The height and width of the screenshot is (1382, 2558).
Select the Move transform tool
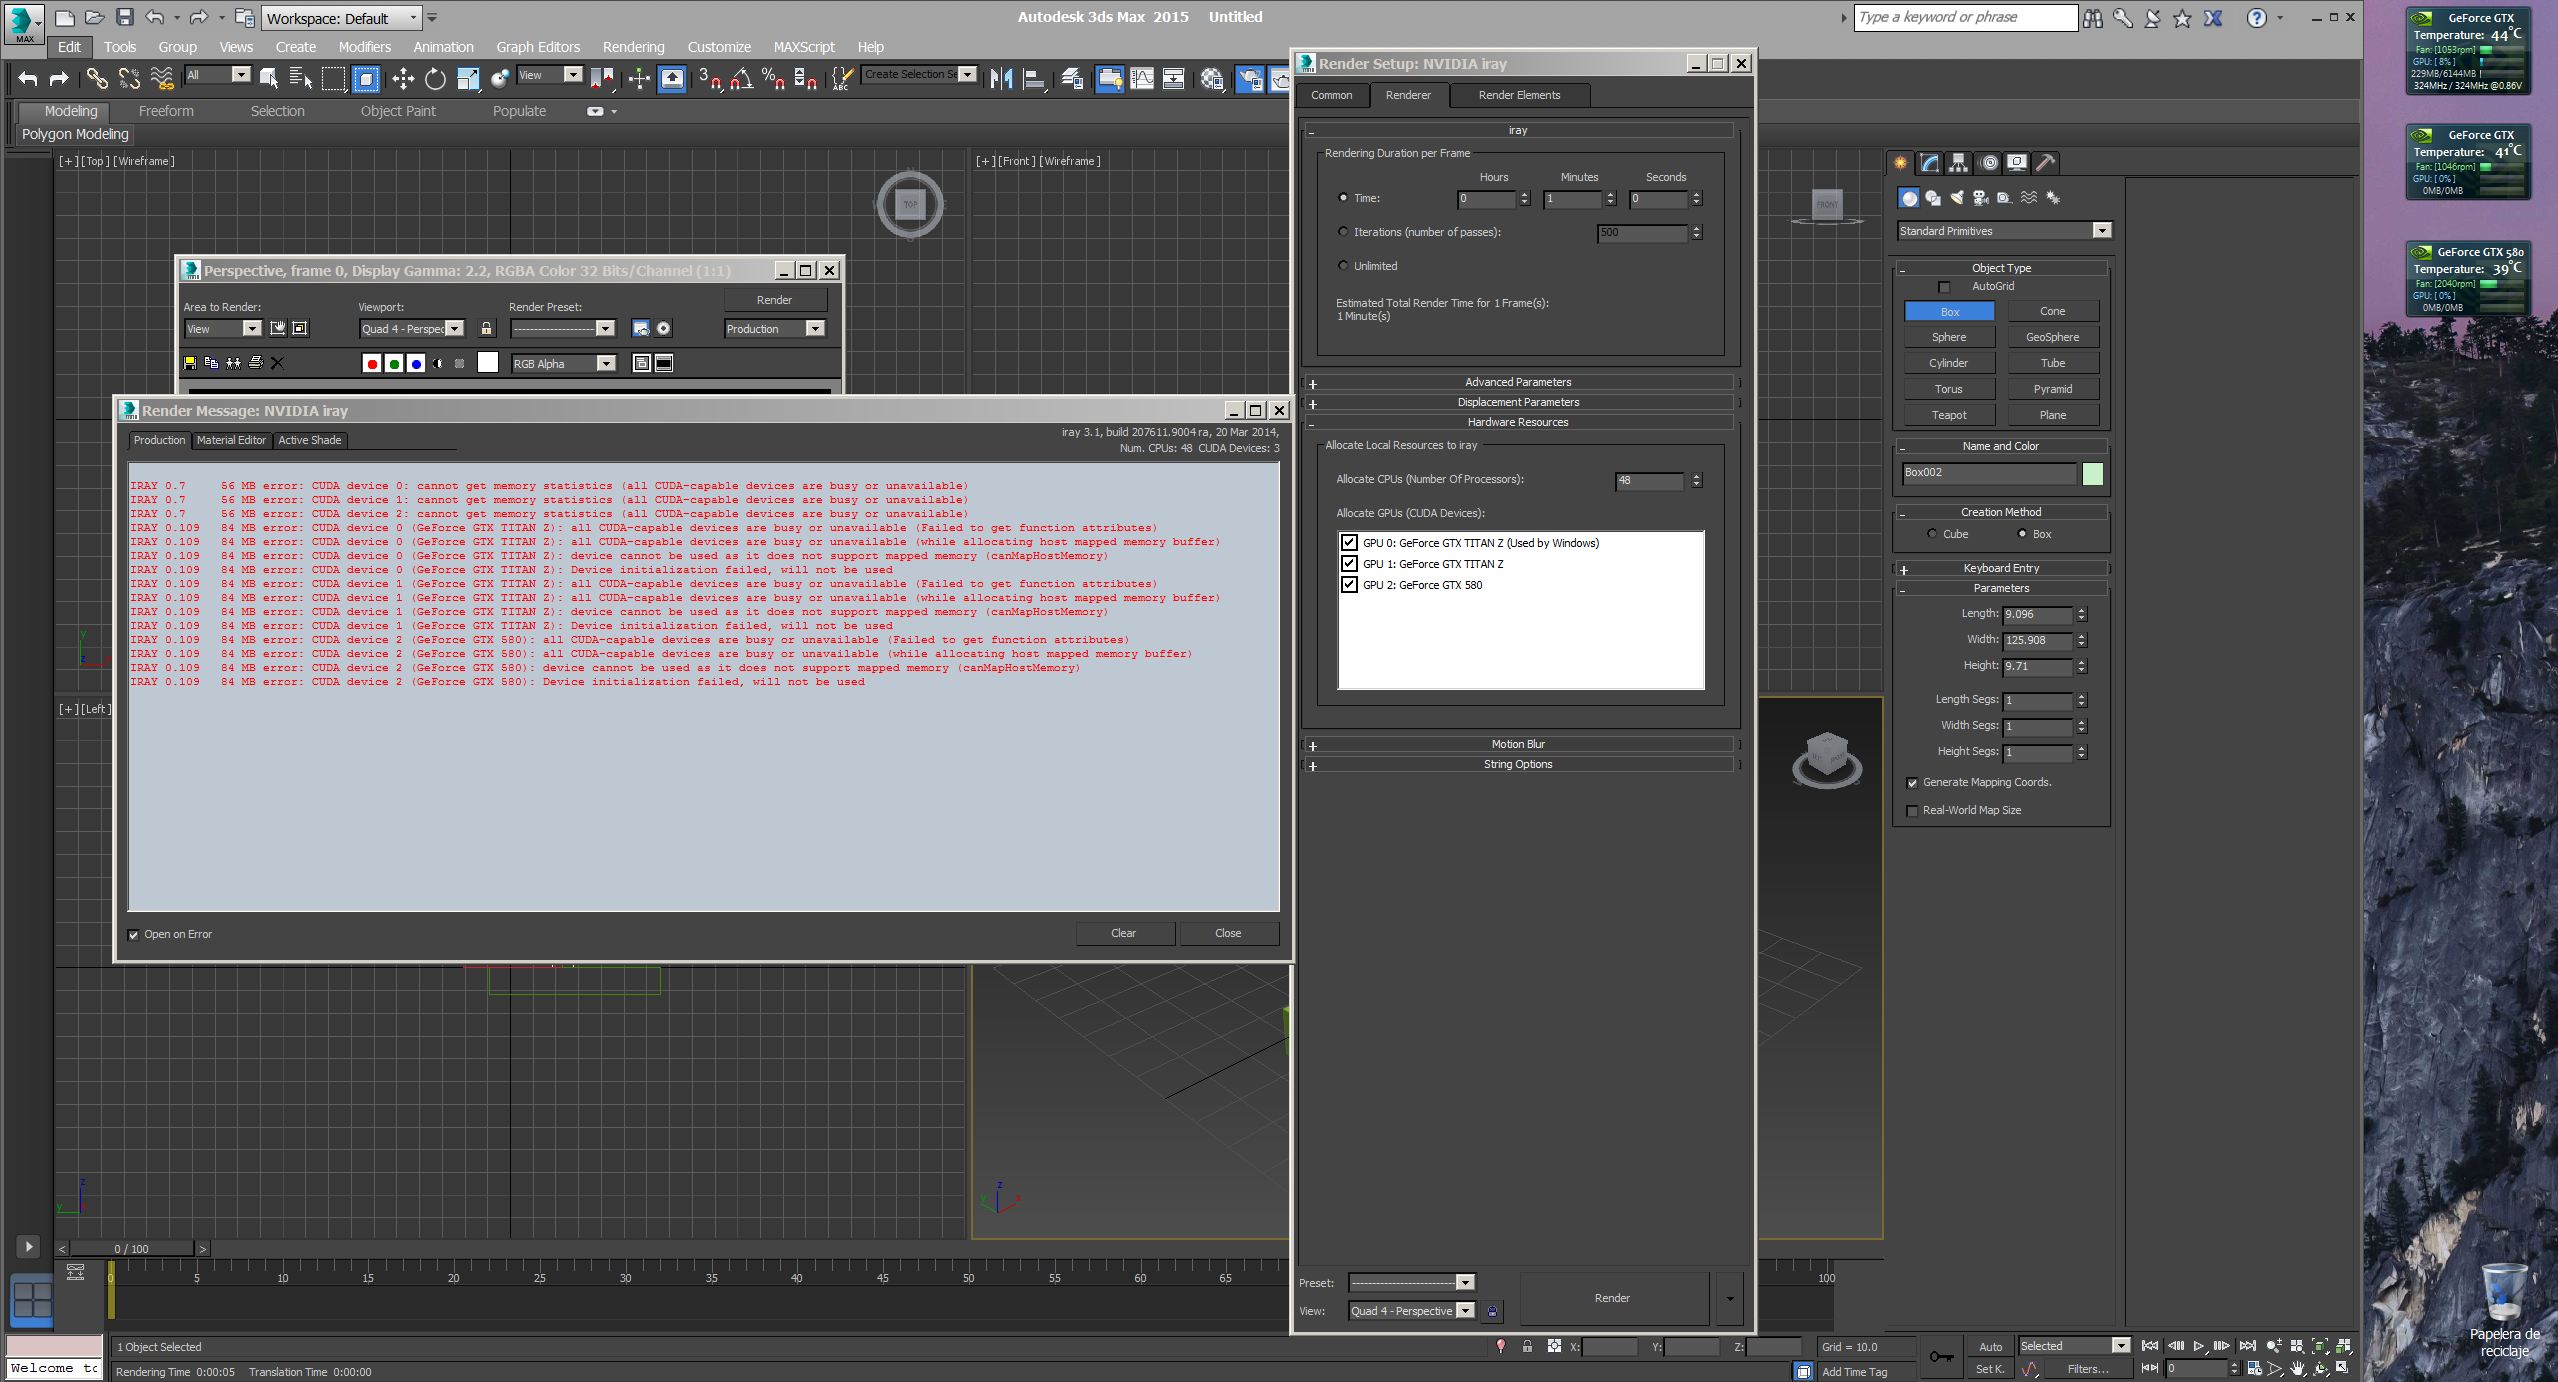pyautogui.click(x=403, y=78)
